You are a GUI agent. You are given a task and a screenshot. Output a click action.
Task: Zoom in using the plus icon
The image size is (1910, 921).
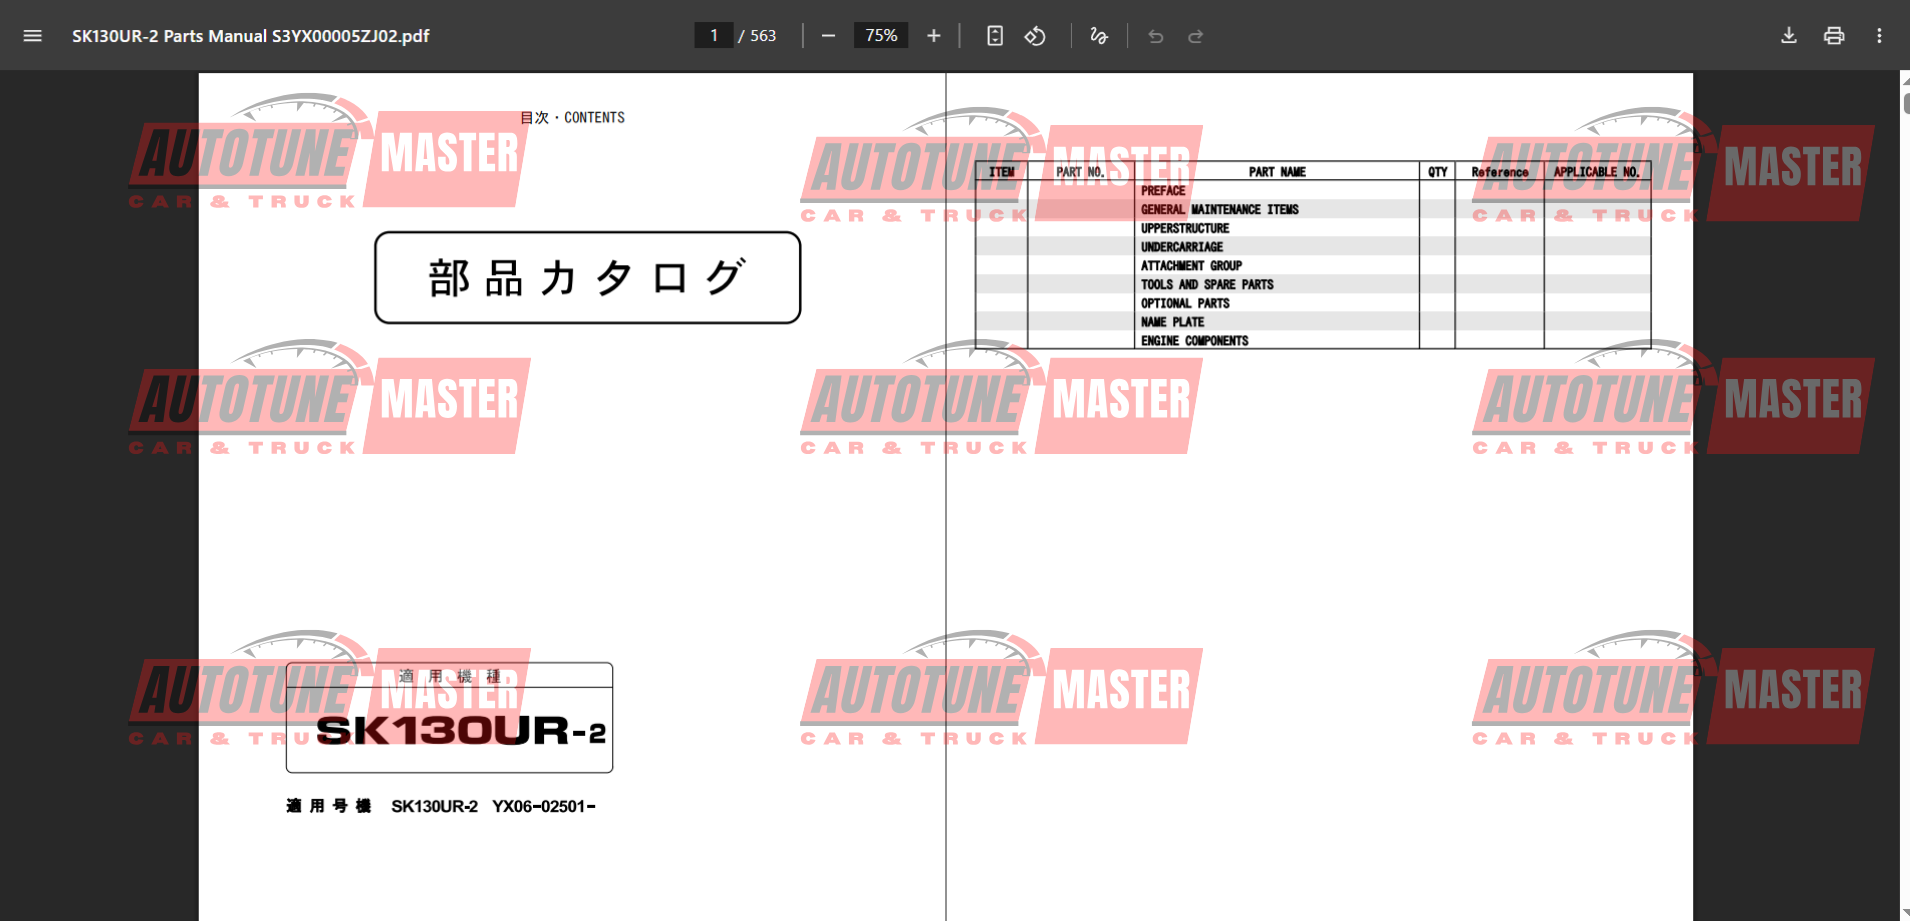pos(933,35)
